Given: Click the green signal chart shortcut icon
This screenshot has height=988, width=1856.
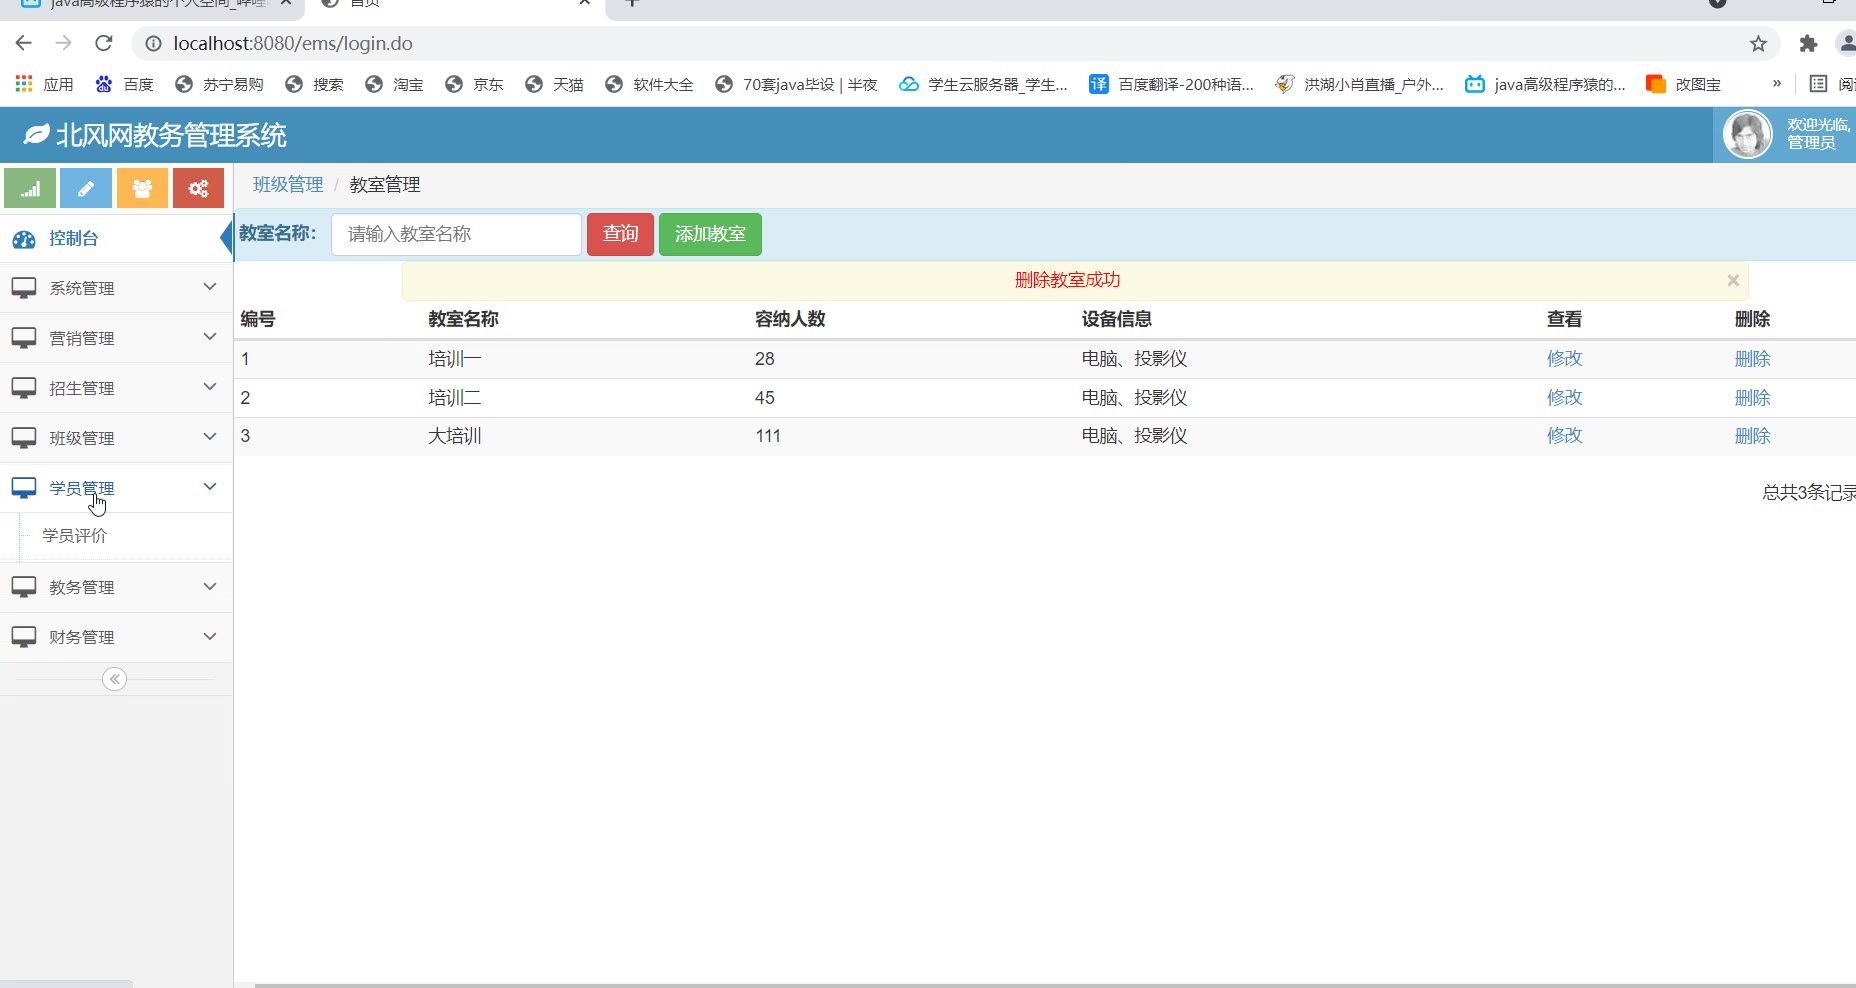Looking at the screenshot, I should click(x=30, y=188).
